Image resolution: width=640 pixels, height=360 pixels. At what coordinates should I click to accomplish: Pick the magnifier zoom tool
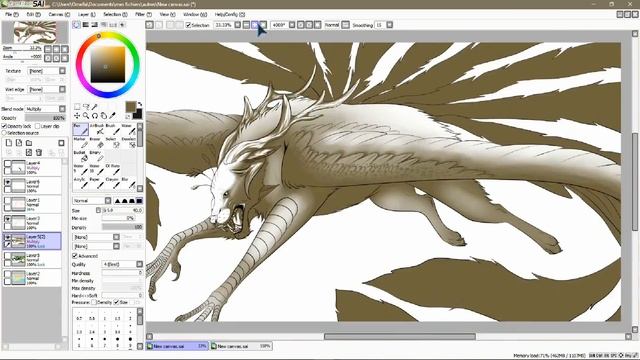pyautogui.click(x=86, y=116)
